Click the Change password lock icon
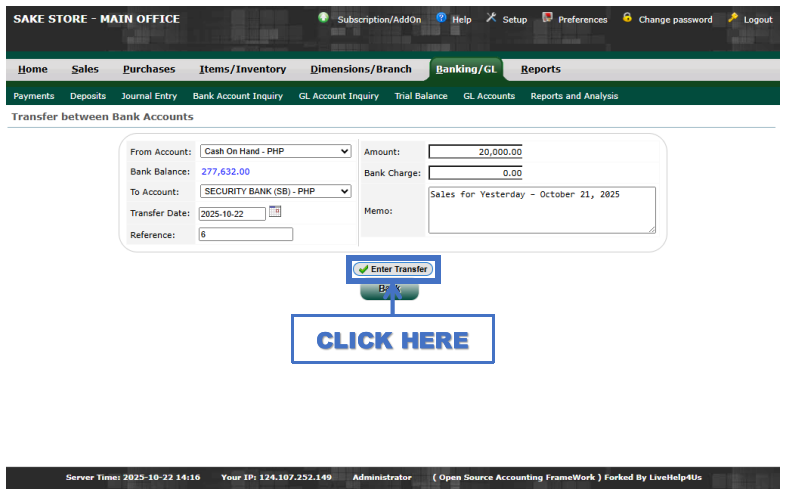The width and height of the screenshot is (788, 497). [627, 18]
